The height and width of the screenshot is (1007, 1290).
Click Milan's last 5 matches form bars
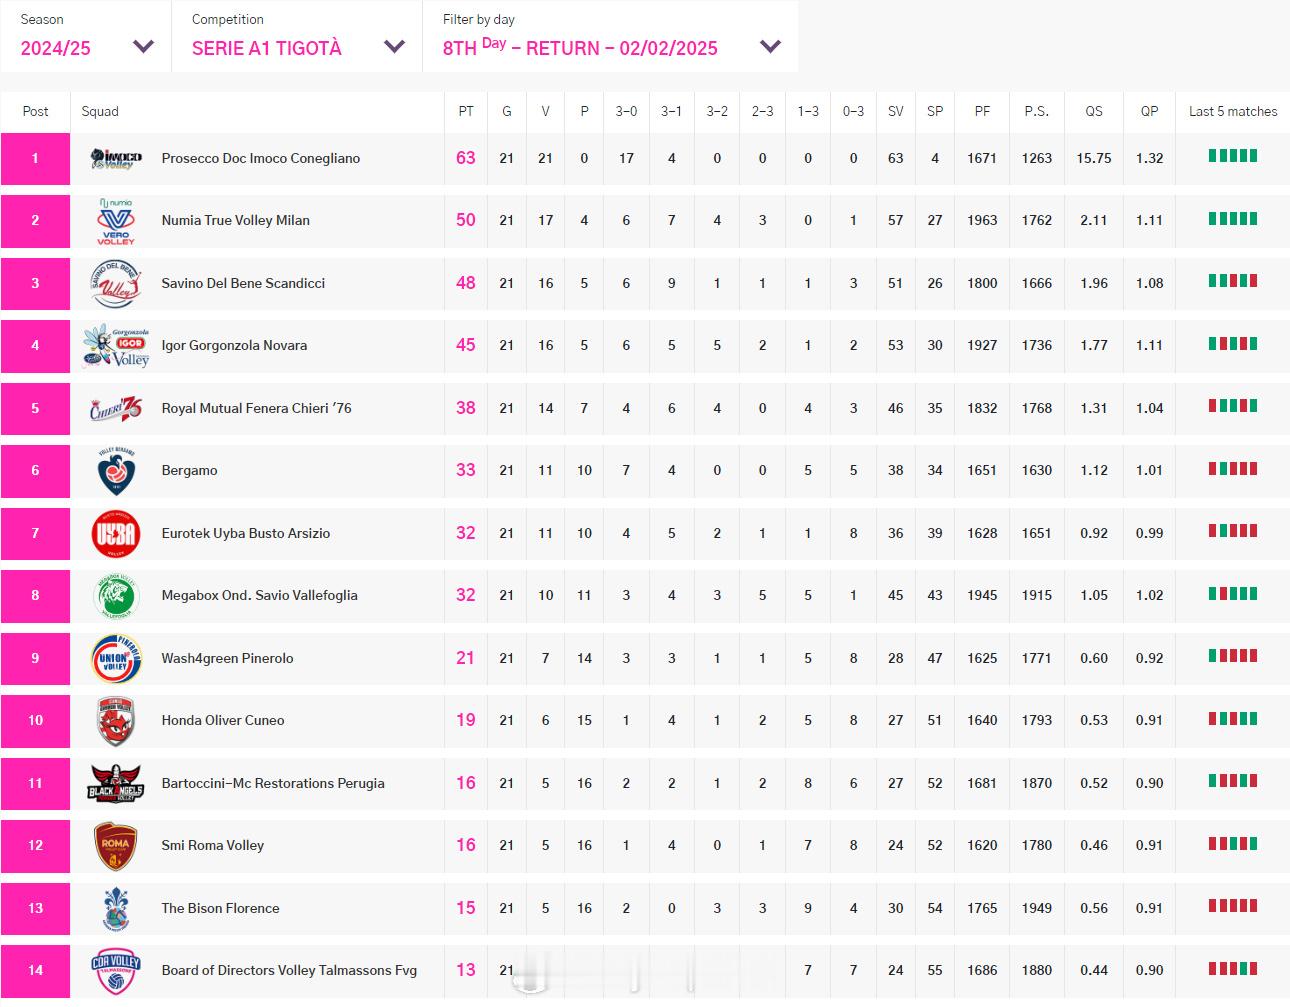click(x=1233, y=218)
